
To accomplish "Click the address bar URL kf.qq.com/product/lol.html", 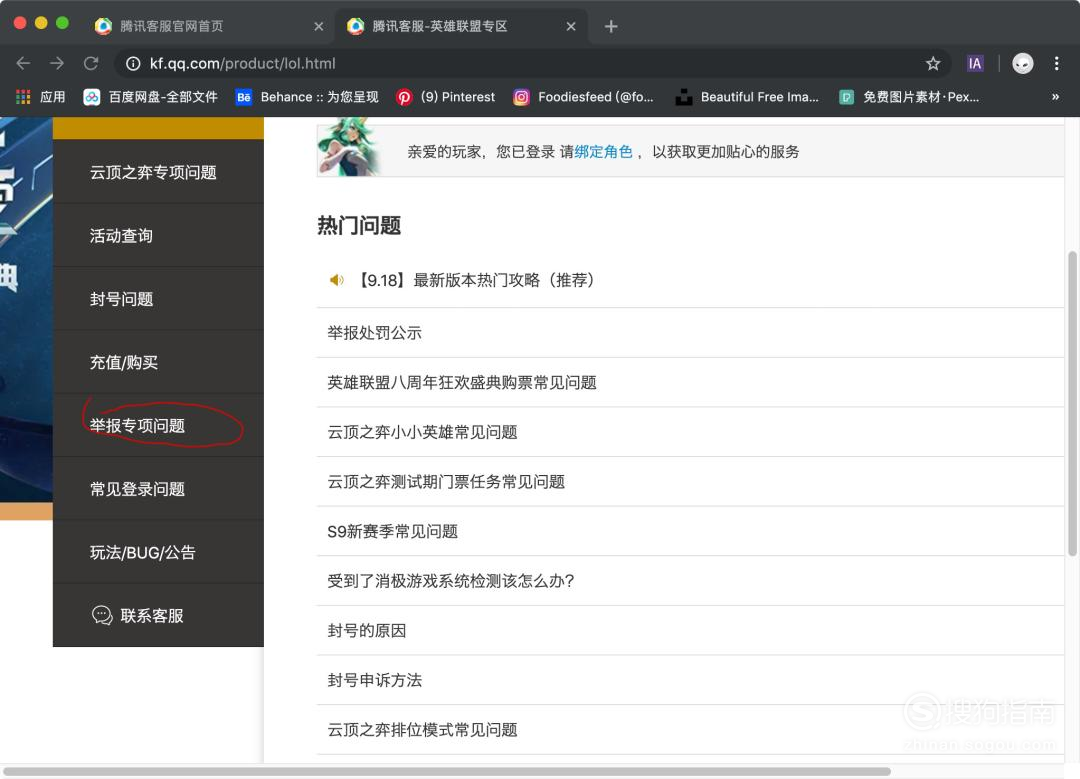I will pyautogui.click(x=242, y=63).
